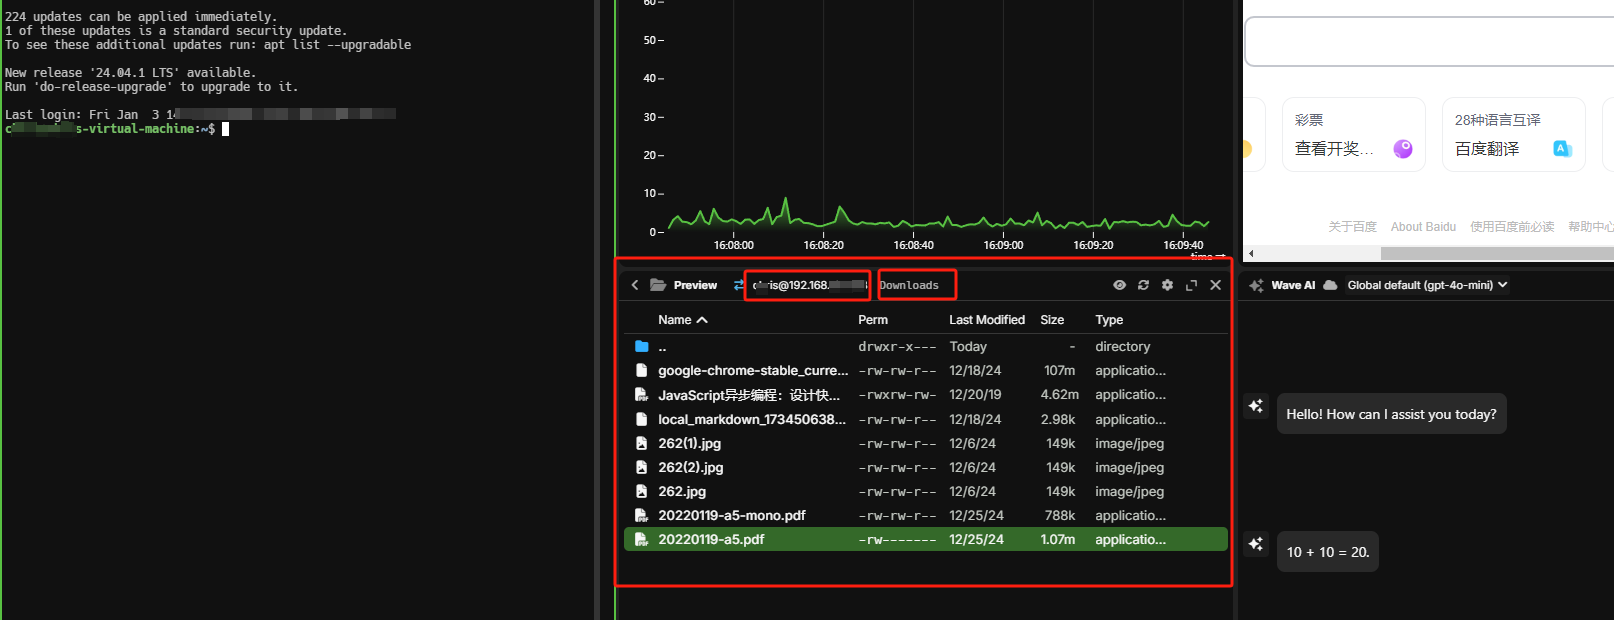
Task: Sort files by Last Modified column
Action: 986,320
